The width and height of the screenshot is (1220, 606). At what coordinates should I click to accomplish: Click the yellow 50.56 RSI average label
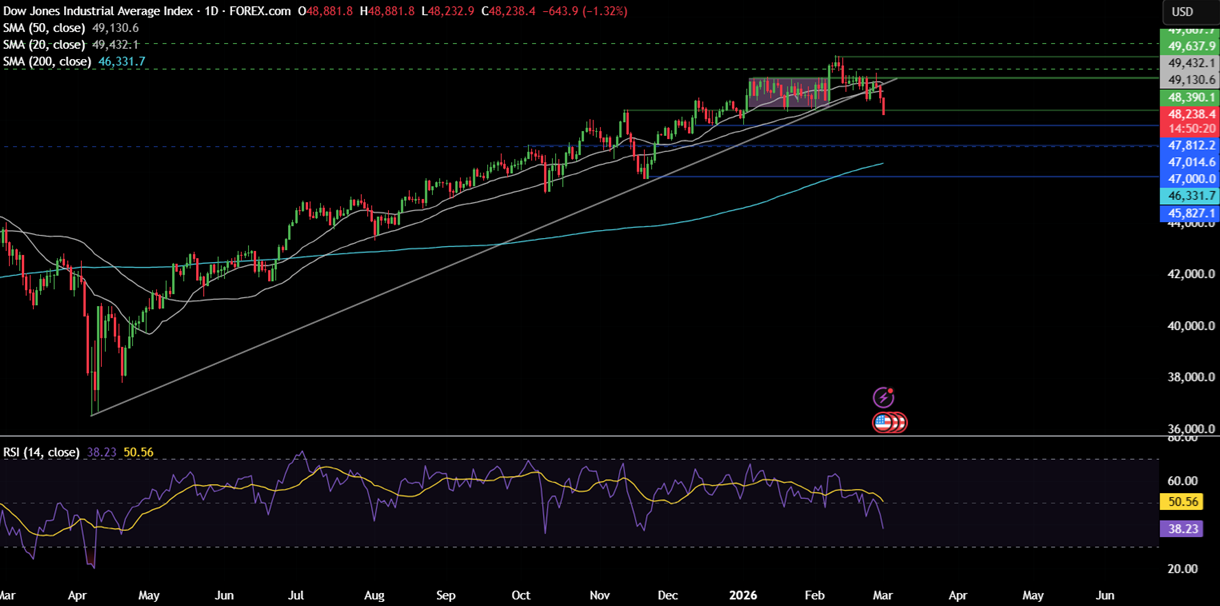(x=1178, y=502)
